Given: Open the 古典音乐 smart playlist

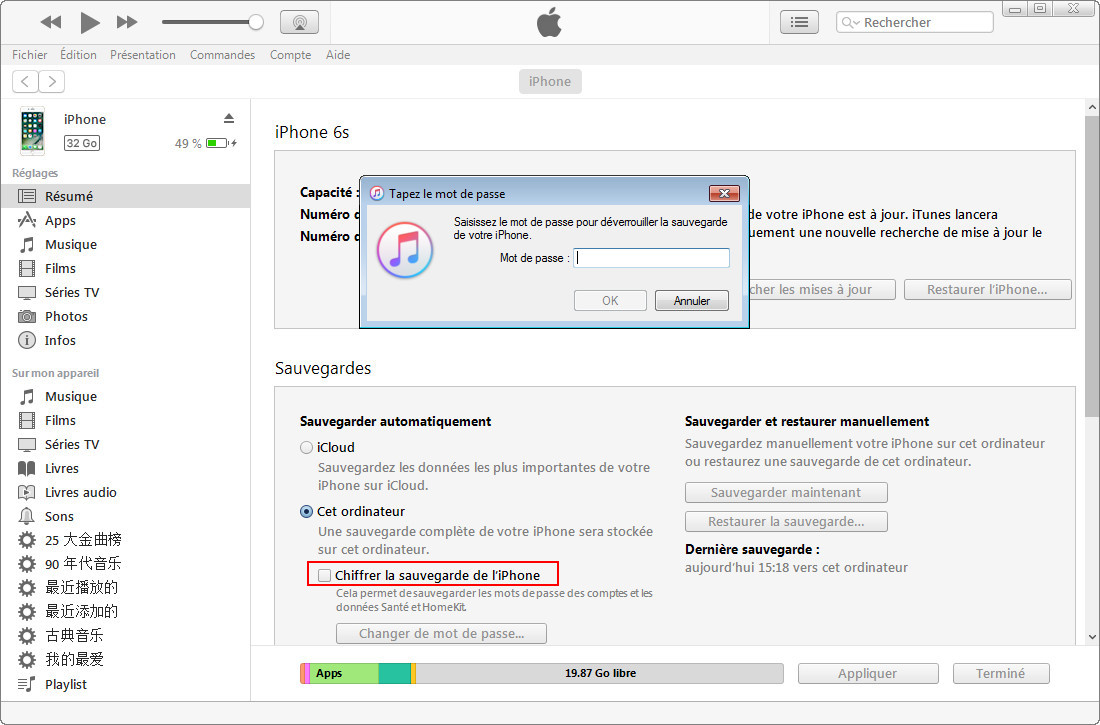Looking at the screenshot, I should click(74, 636).
